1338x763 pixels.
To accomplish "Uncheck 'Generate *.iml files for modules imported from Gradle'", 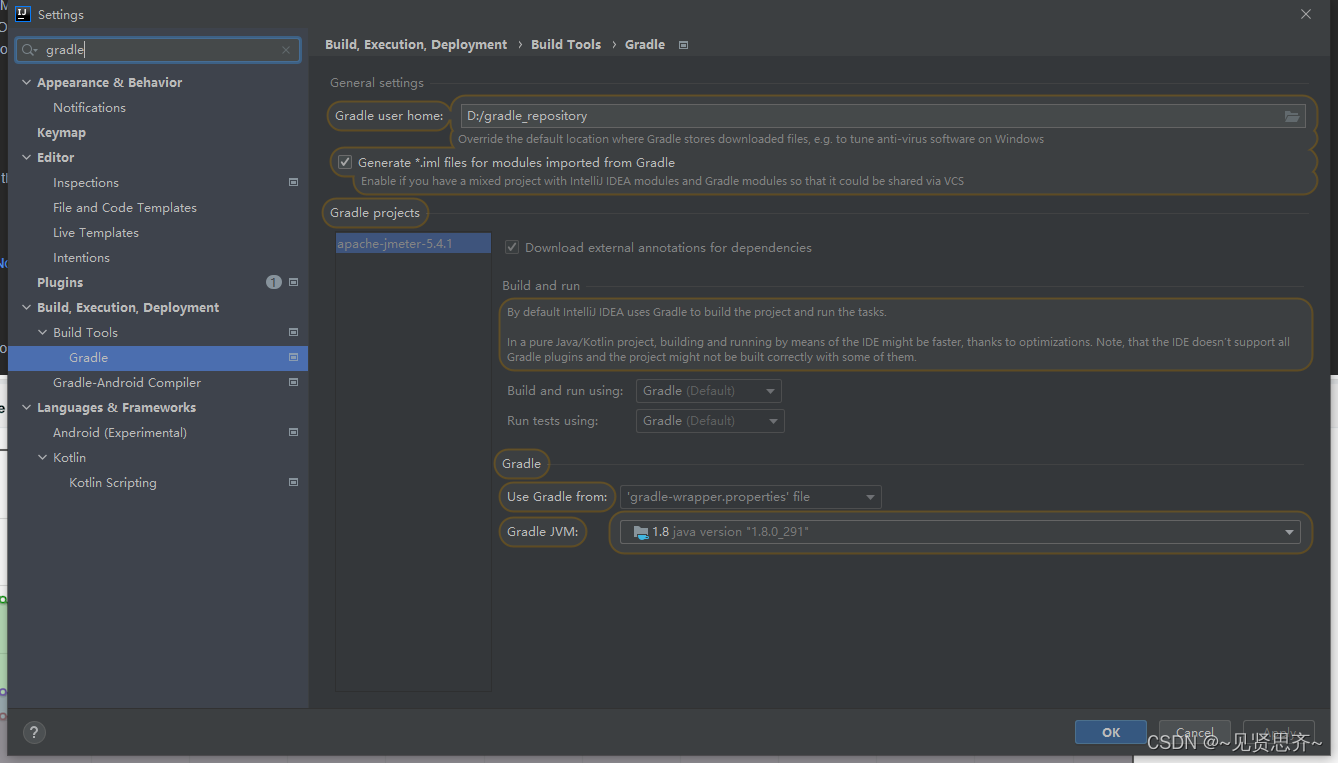I will click(344, 162).
